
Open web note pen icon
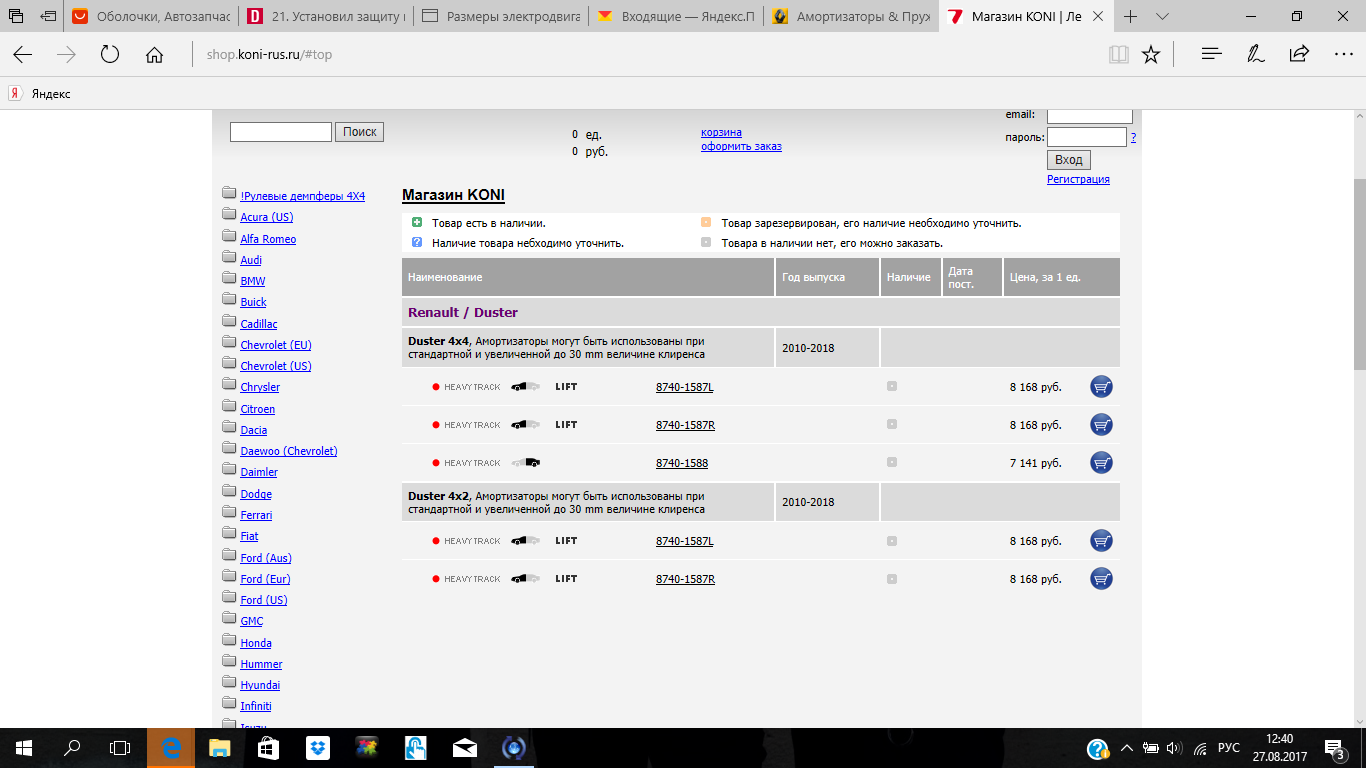point(1256,55)
